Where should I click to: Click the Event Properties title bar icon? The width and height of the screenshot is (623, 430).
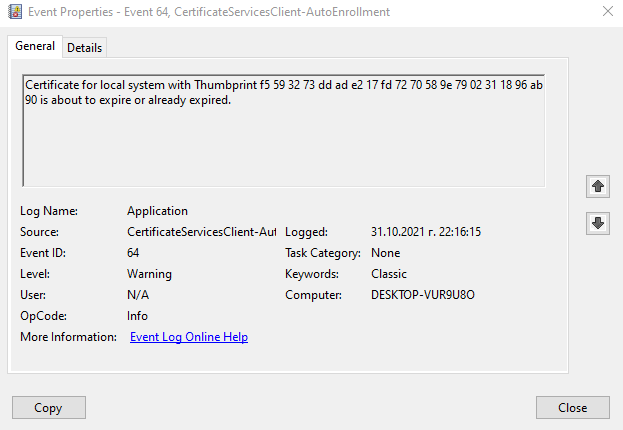15,12
